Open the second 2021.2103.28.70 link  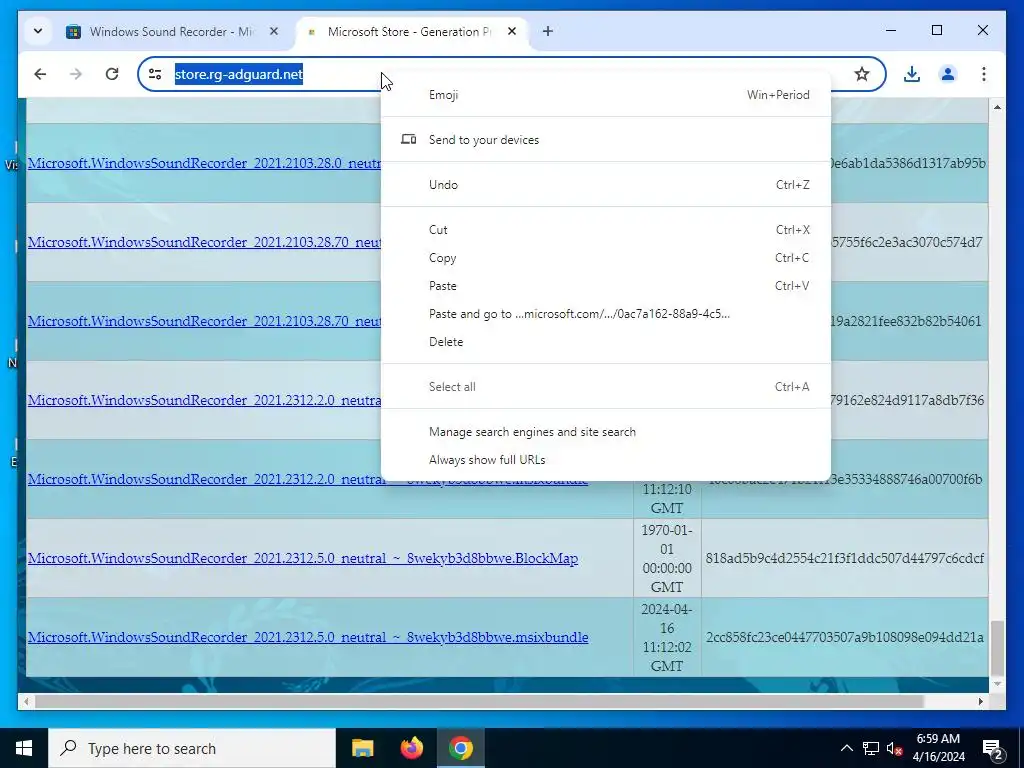coord(204,321)
